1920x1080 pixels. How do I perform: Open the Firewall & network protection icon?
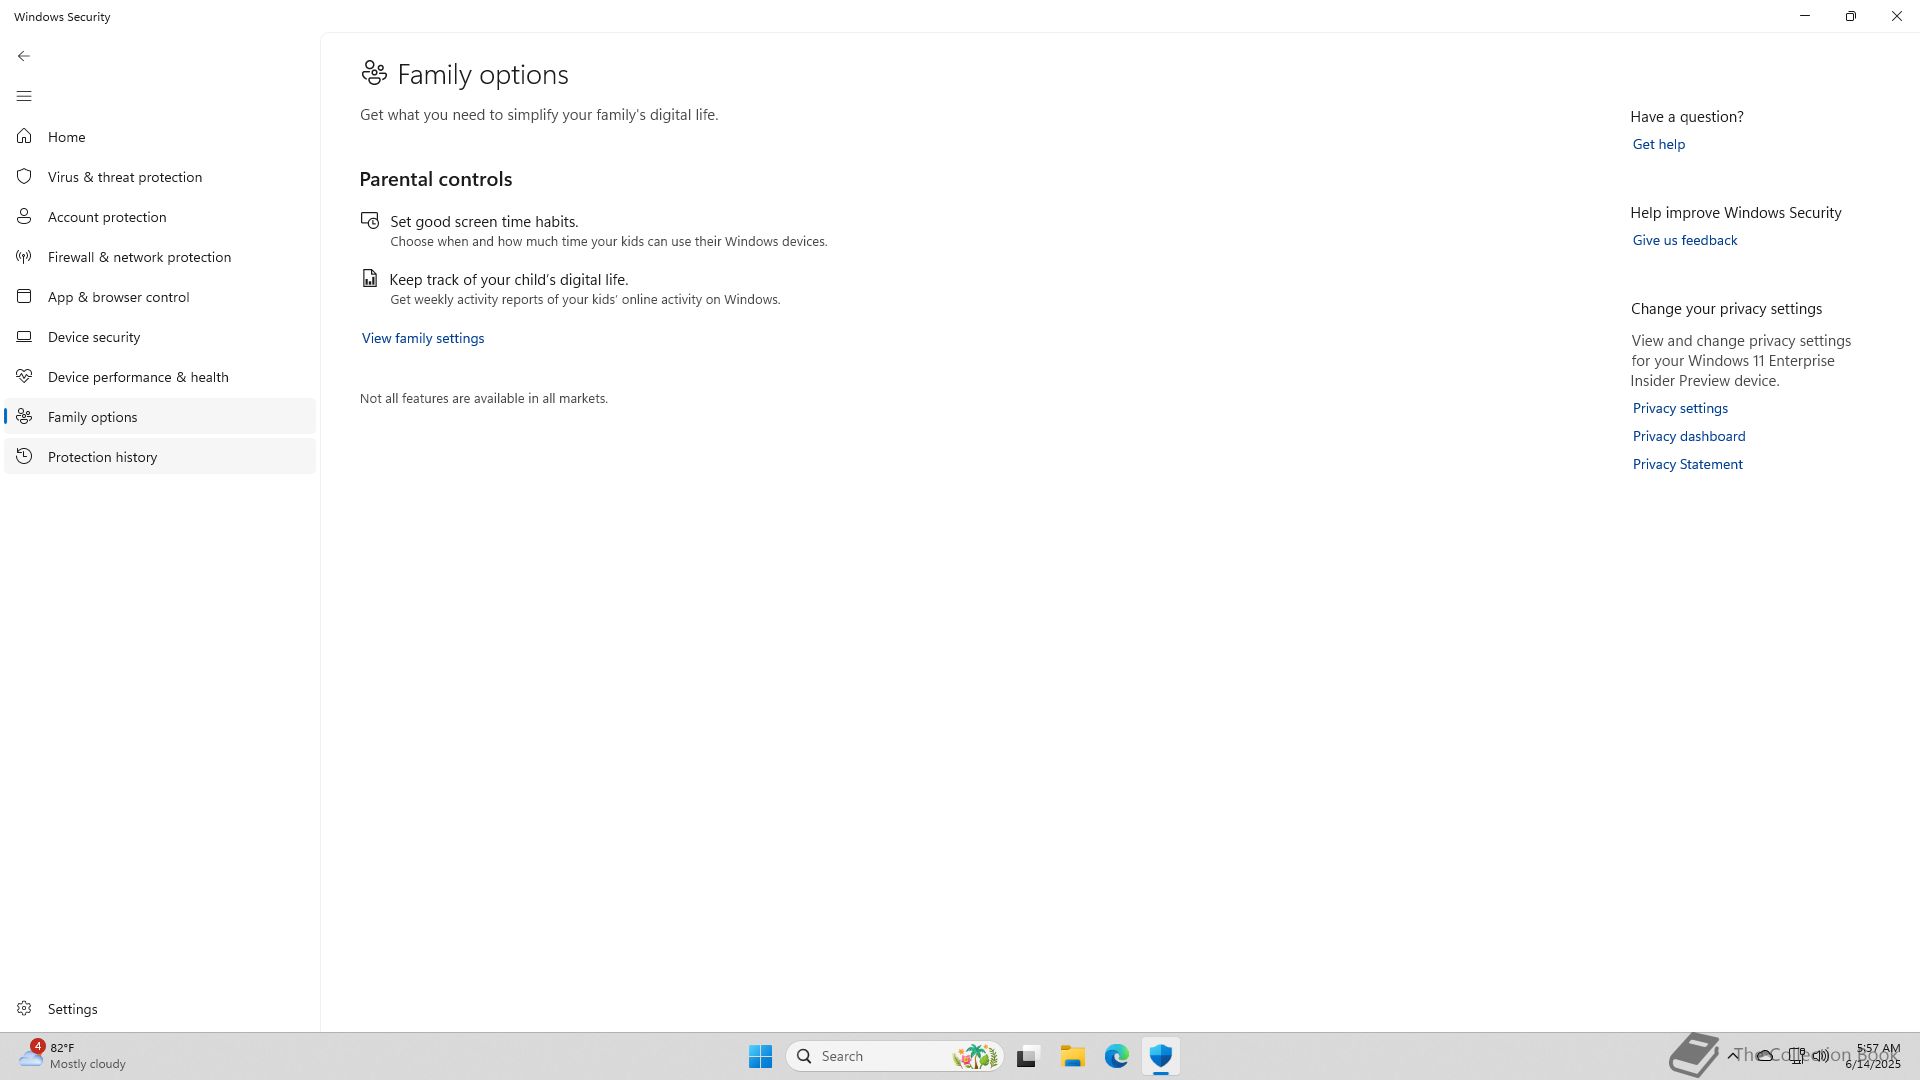pyautogui.click(x=24, y=257)
